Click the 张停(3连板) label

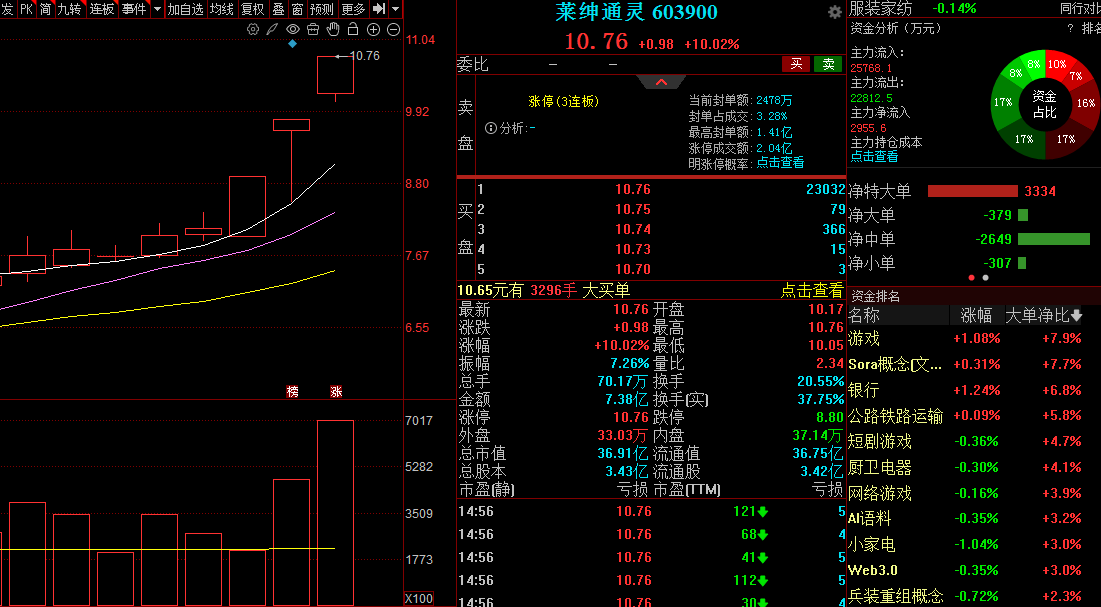pyautogui.click(x=564, y=101)
